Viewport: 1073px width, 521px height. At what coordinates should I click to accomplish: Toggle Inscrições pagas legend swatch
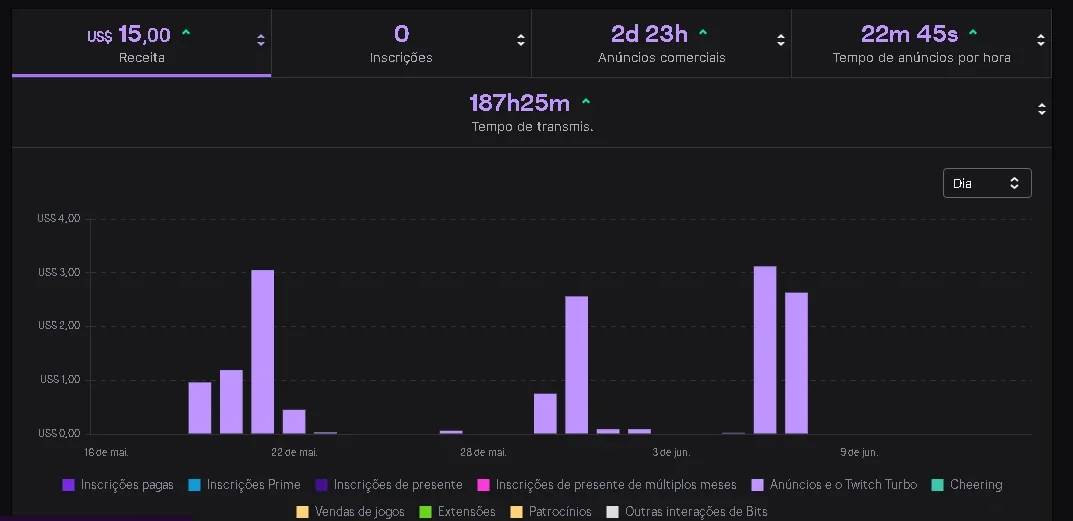point(68,485)
